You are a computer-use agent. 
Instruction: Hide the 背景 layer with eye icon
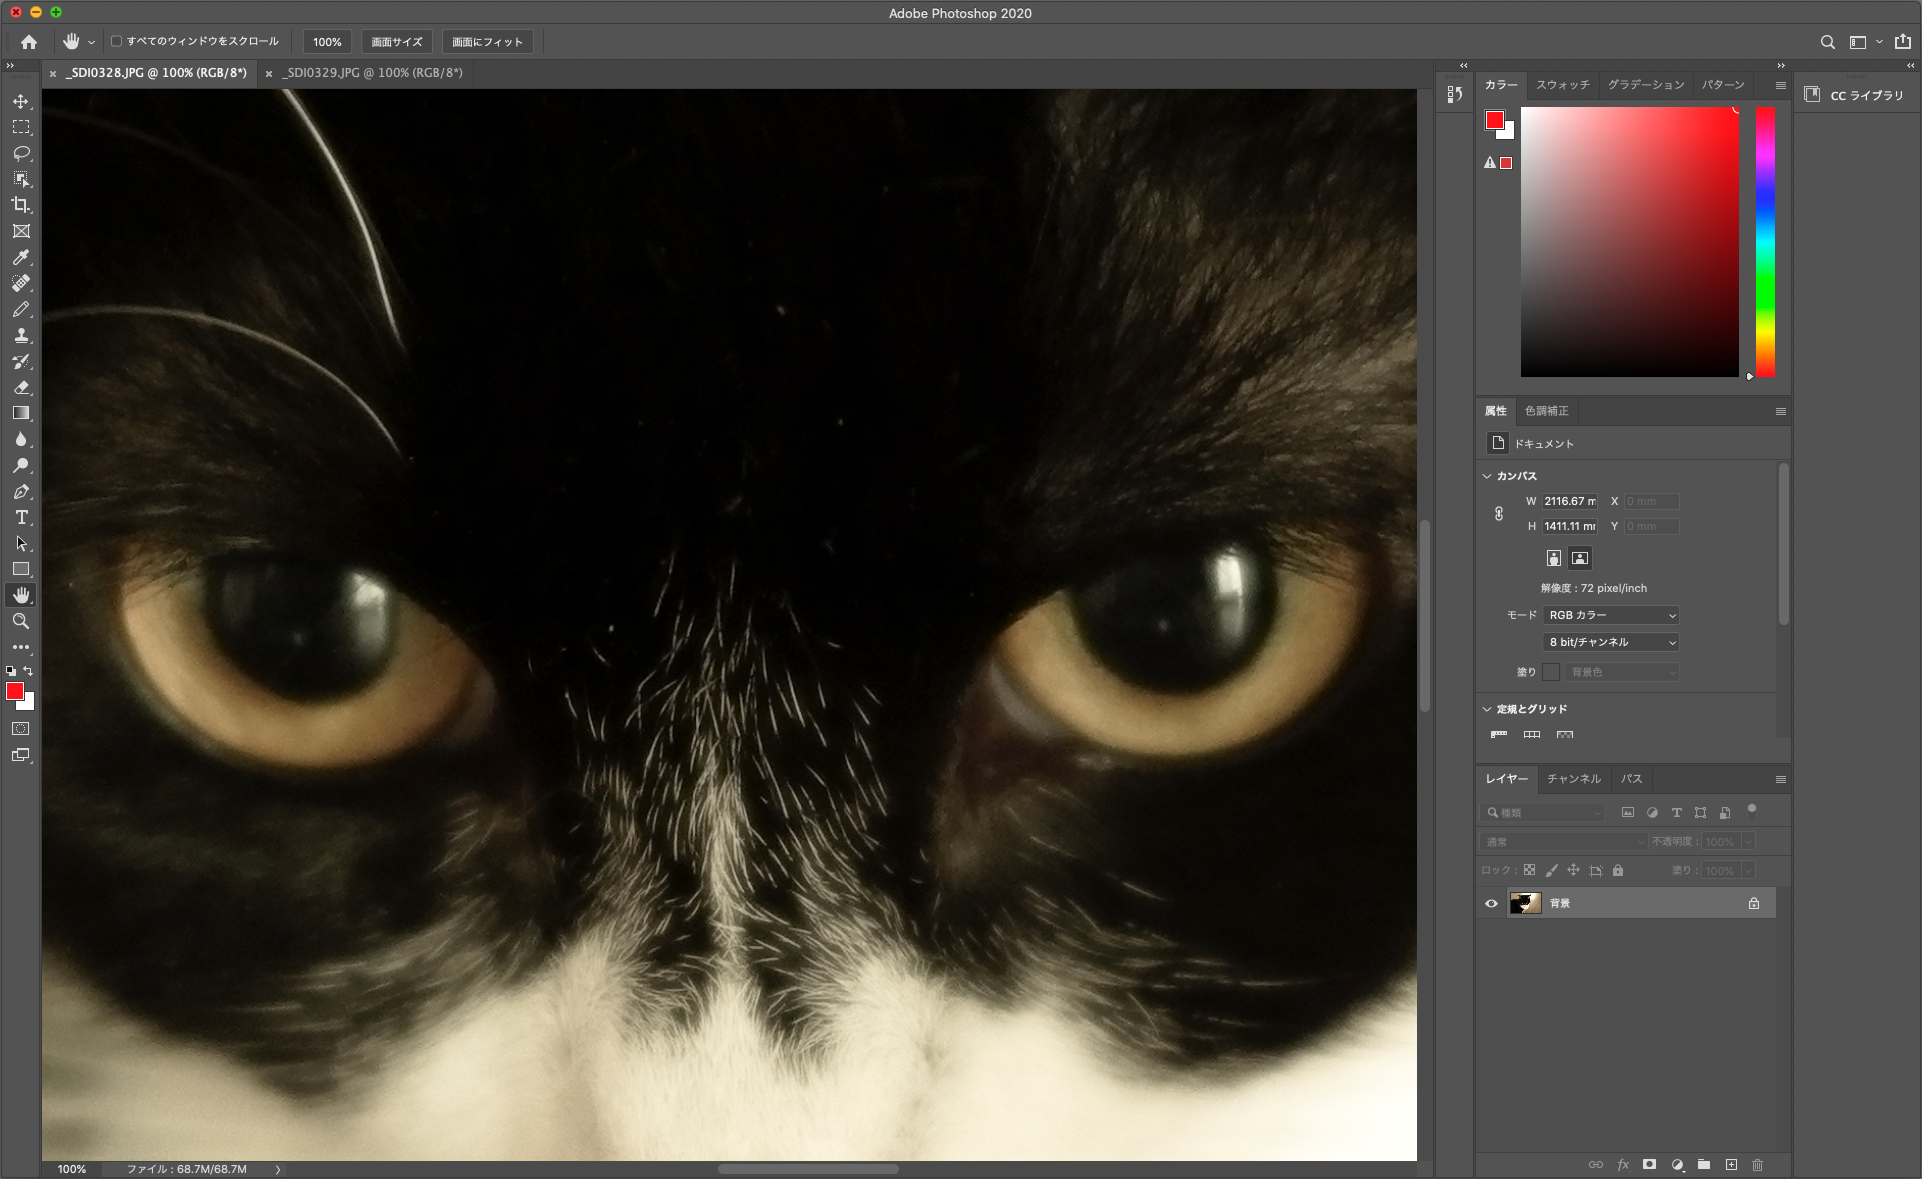[x=1491, y=903]
